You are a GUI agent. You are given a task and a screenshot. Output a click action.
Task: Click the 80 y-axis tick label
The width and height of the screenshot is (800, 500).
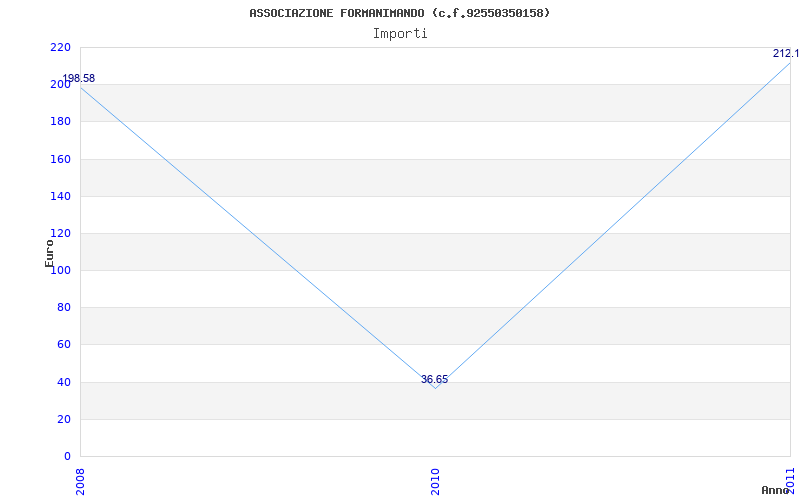click(64, 308)
